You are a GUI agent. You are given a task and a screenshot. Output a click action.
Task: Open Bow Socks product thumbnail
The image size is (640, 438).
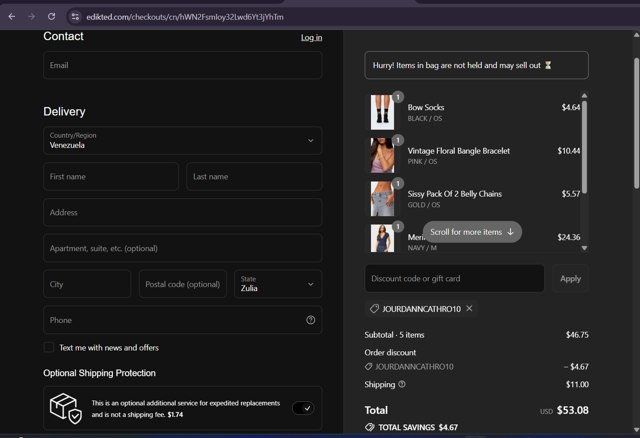pyautogui.click(x=382, y=112)
